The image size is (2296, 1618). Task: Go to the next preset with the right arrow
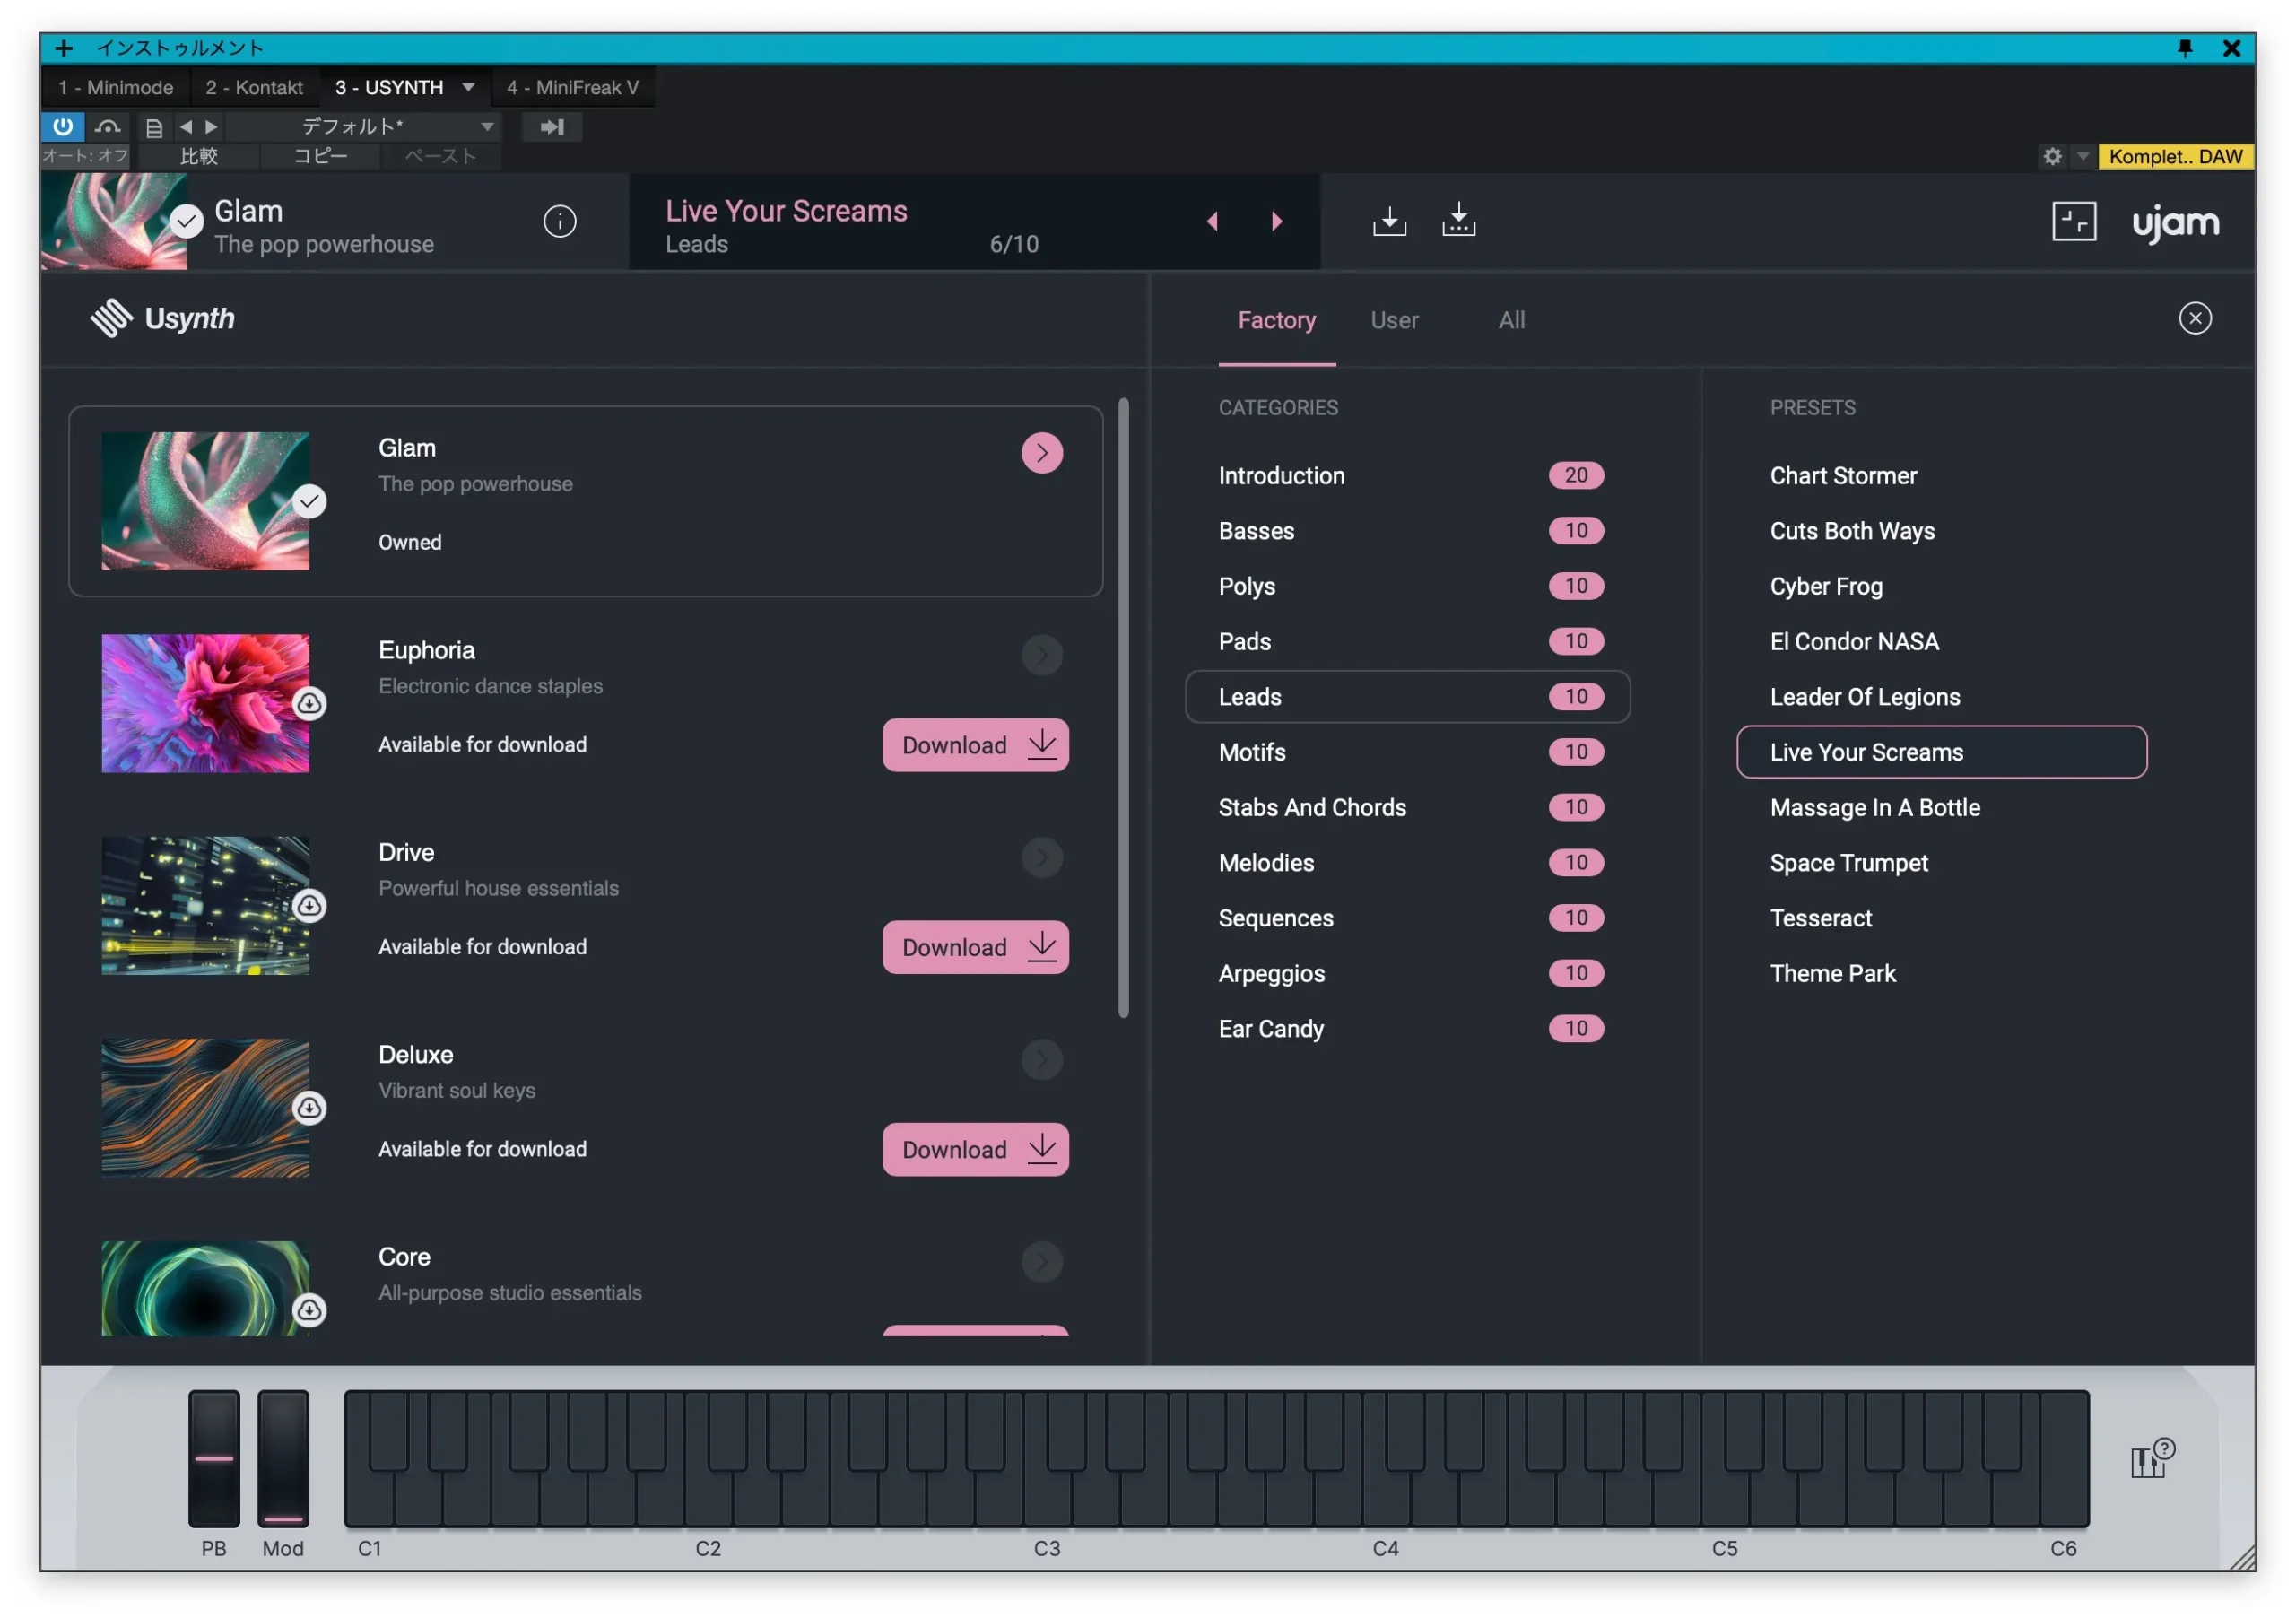click(1276, 221)
